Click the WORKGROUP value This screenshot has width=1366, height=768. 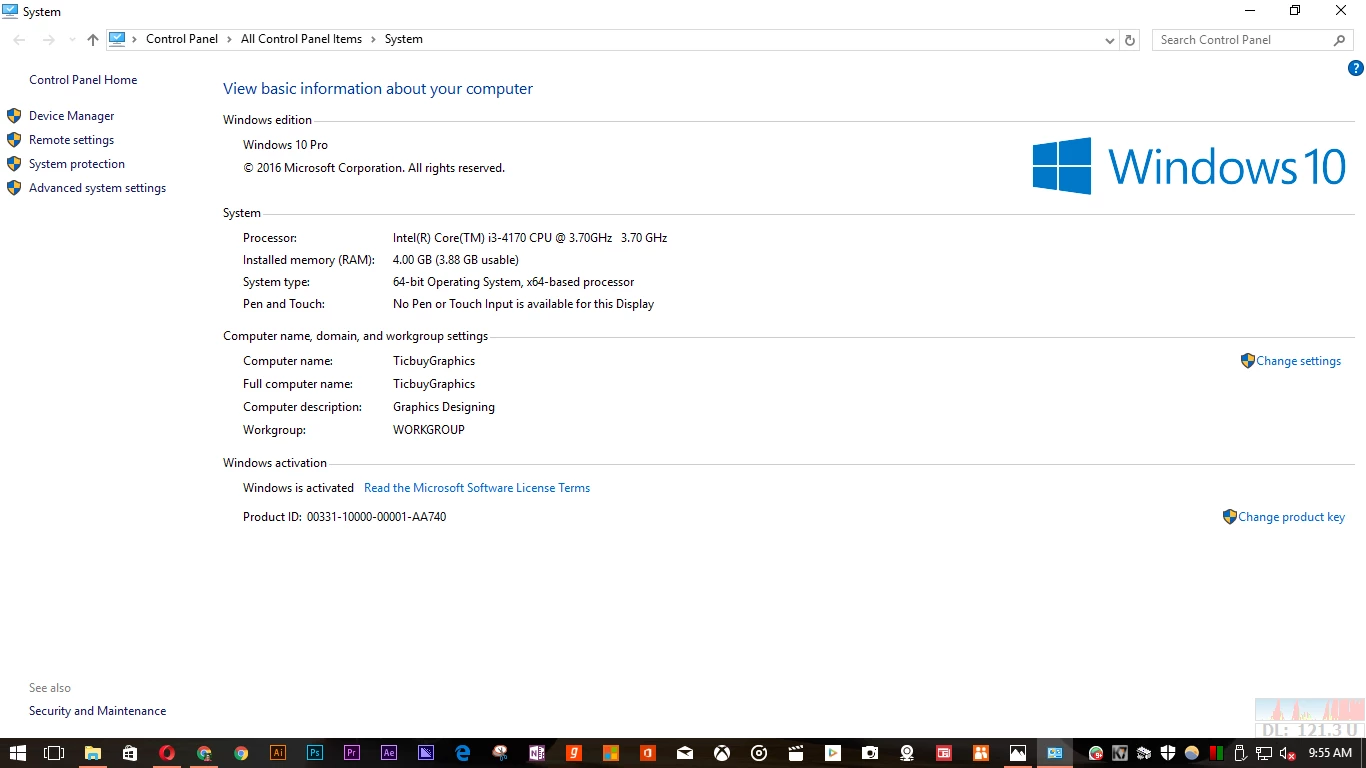click(429, 430)
